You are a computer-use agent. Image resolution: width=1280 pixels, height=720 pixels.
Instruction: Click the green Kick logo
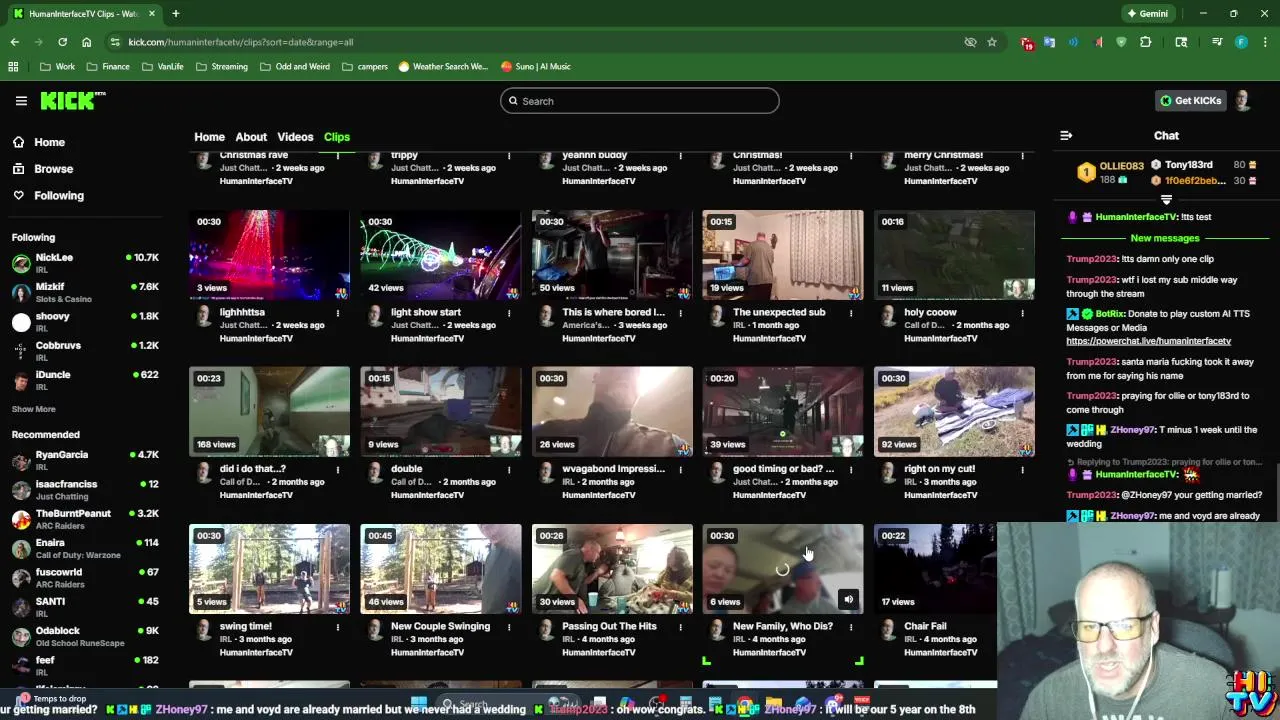click(x=72, y=100)
